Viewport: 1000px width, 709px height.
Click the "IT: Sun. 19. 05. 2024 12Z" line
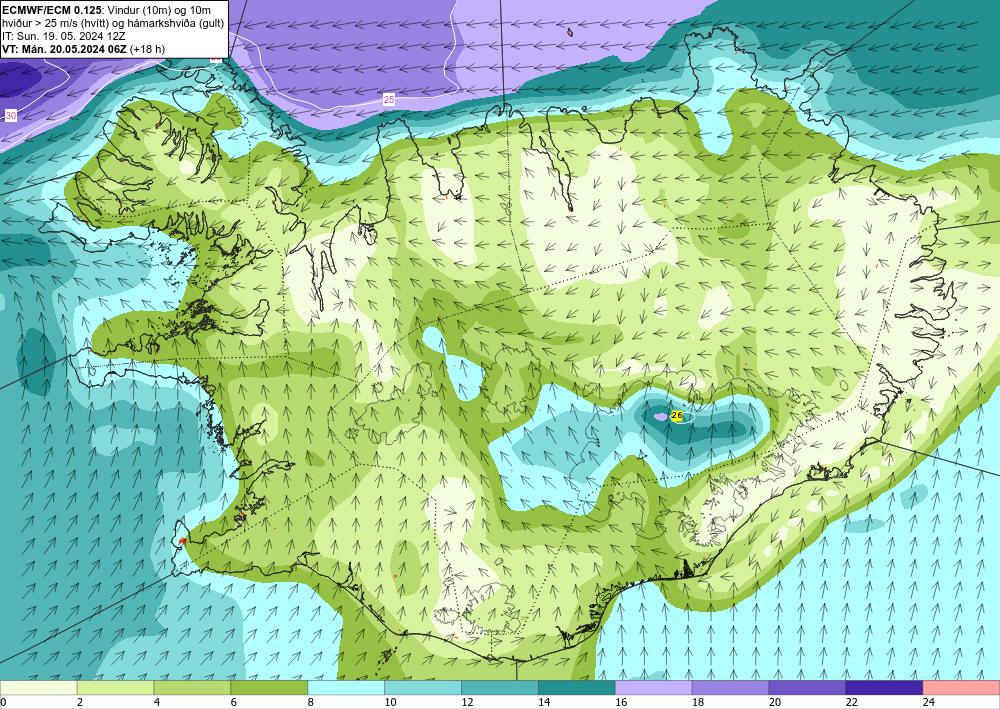click(64, 36)
